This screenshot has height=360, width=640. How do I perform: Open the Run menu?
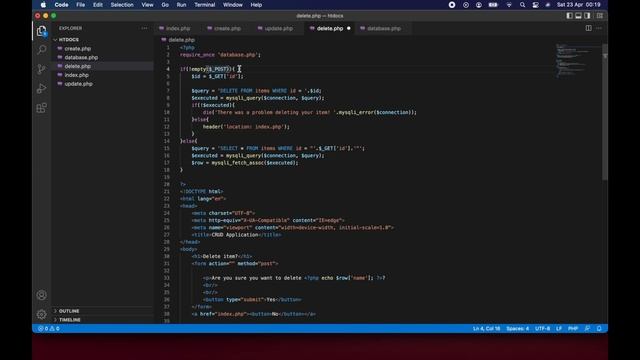tap(181, 5)
